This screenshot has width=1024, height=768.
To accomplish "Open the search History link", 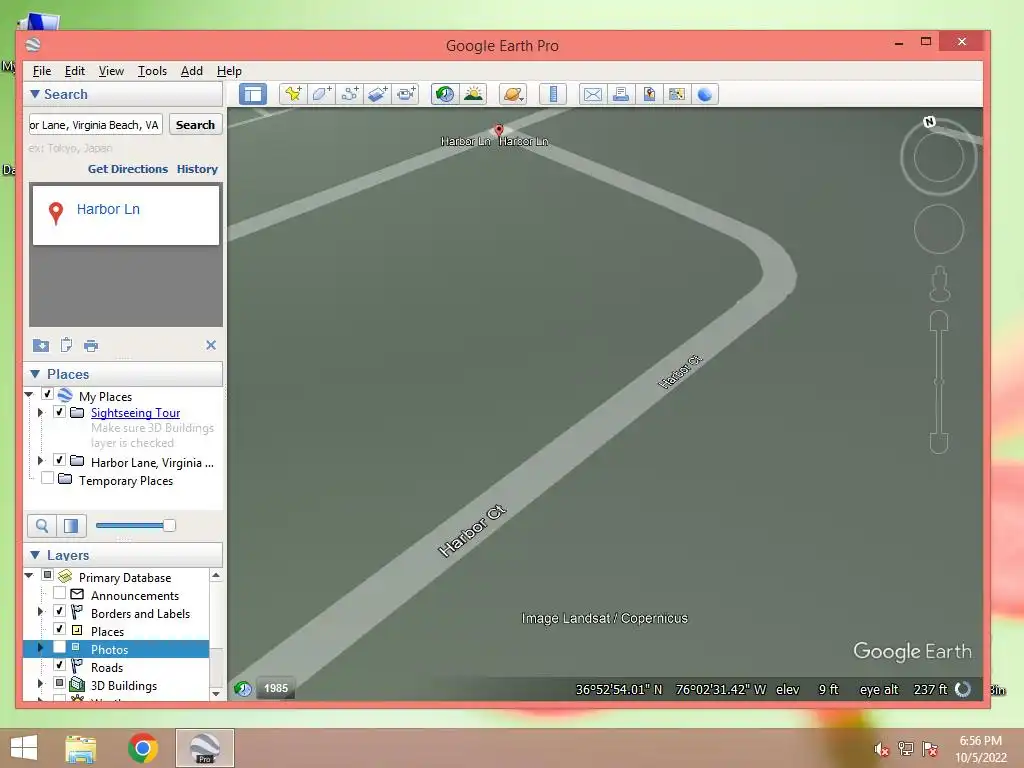I will click(x=197, y=169).
